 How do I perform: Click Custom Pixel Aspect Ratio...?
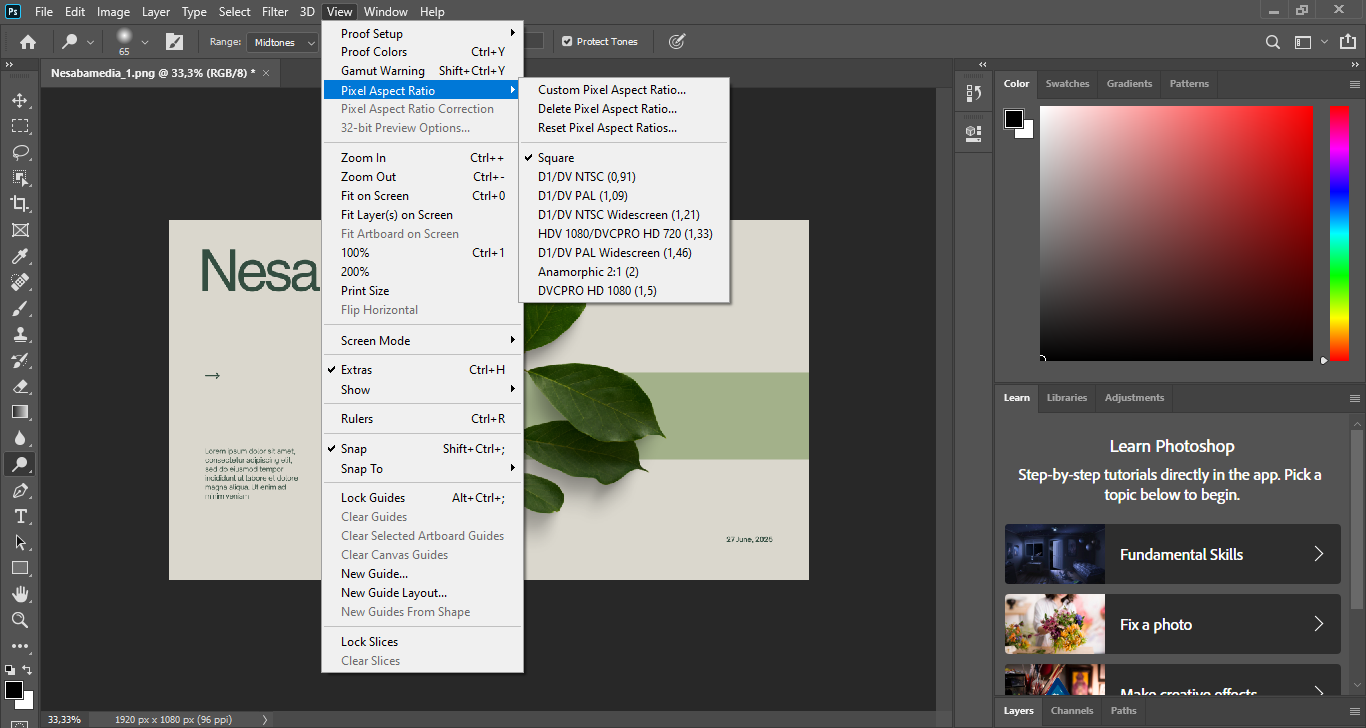tap(611, 90)
